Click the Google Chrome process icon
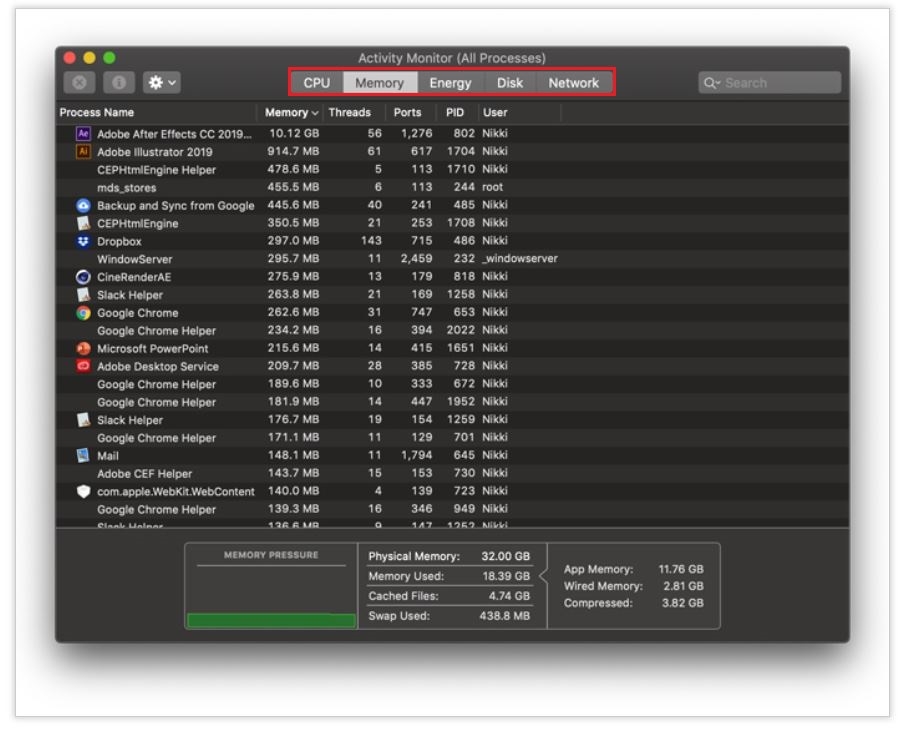898x735 pixels. click(83, 312)
